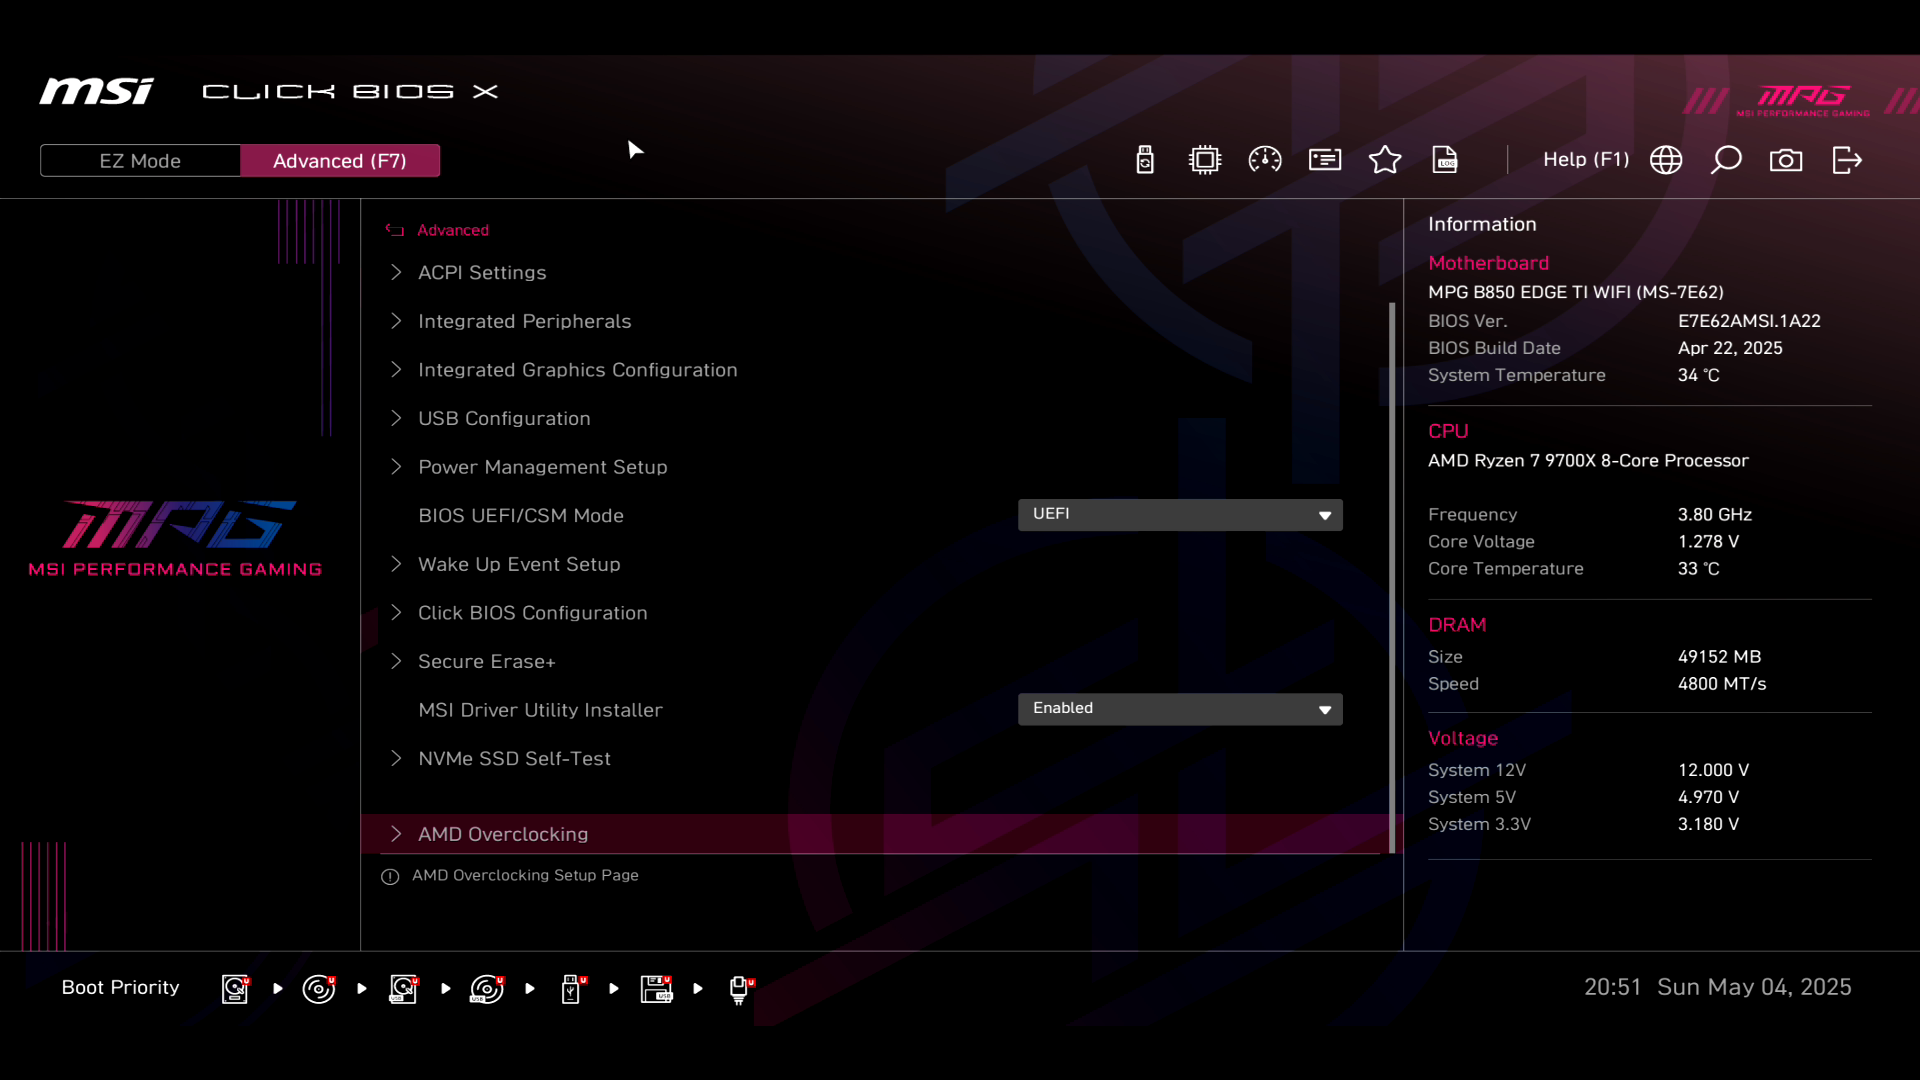Switch to Advanced (F7) mode

[340, 161]
